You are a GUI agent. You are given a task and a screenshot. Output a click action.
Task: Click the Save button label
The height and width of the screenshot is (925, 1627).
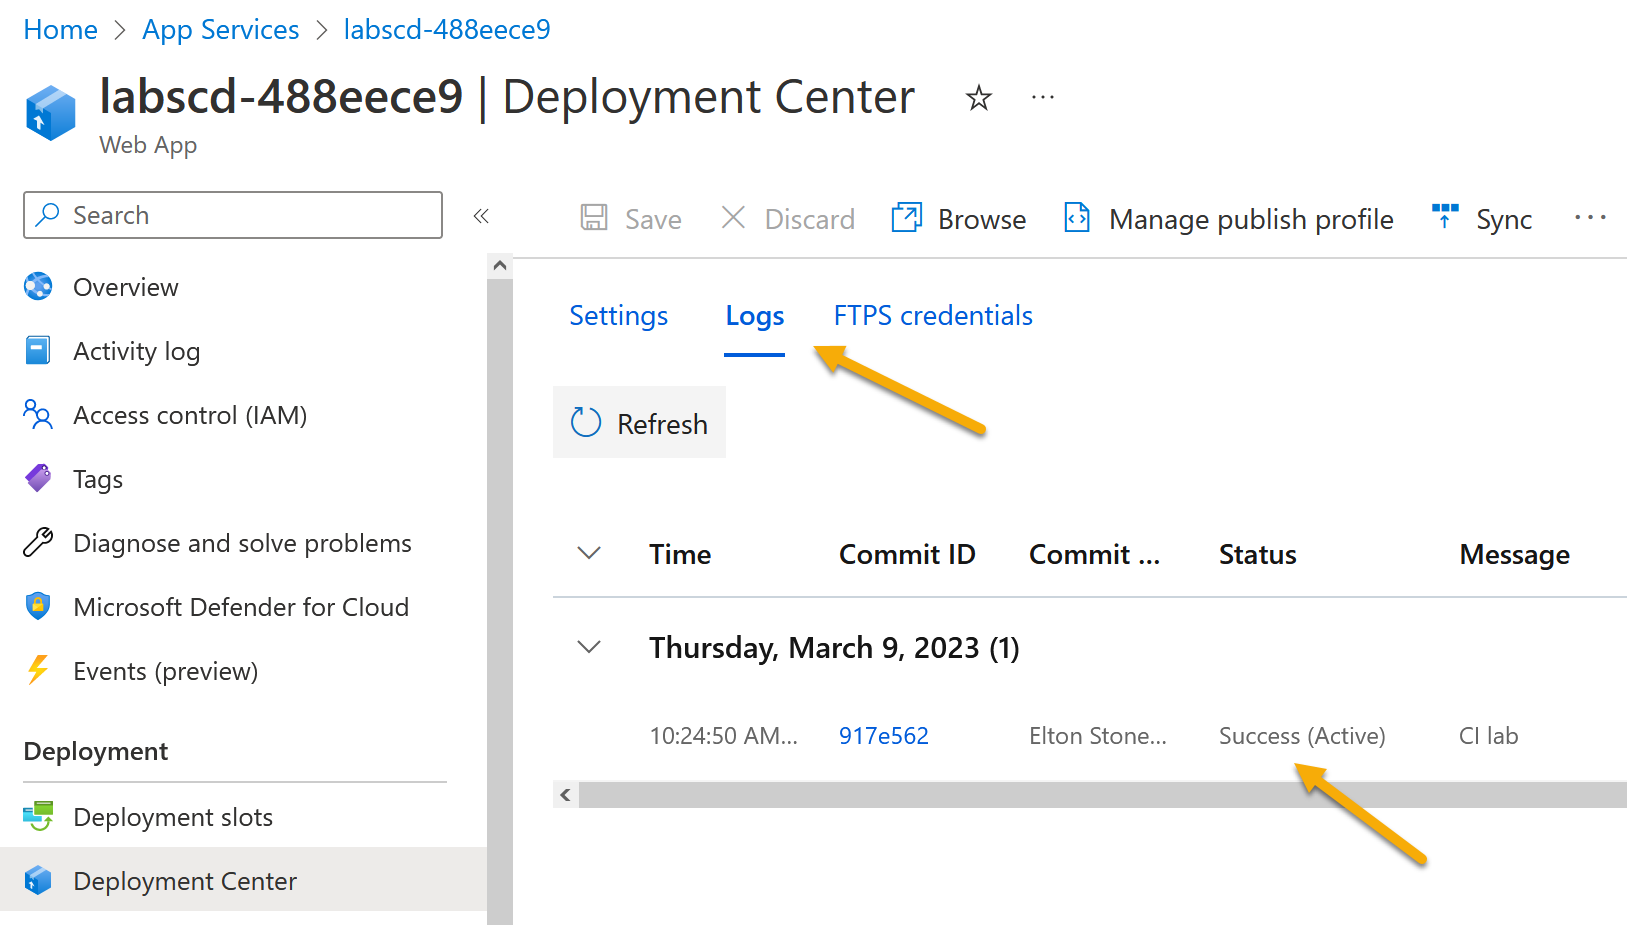[x=653, y=219]
